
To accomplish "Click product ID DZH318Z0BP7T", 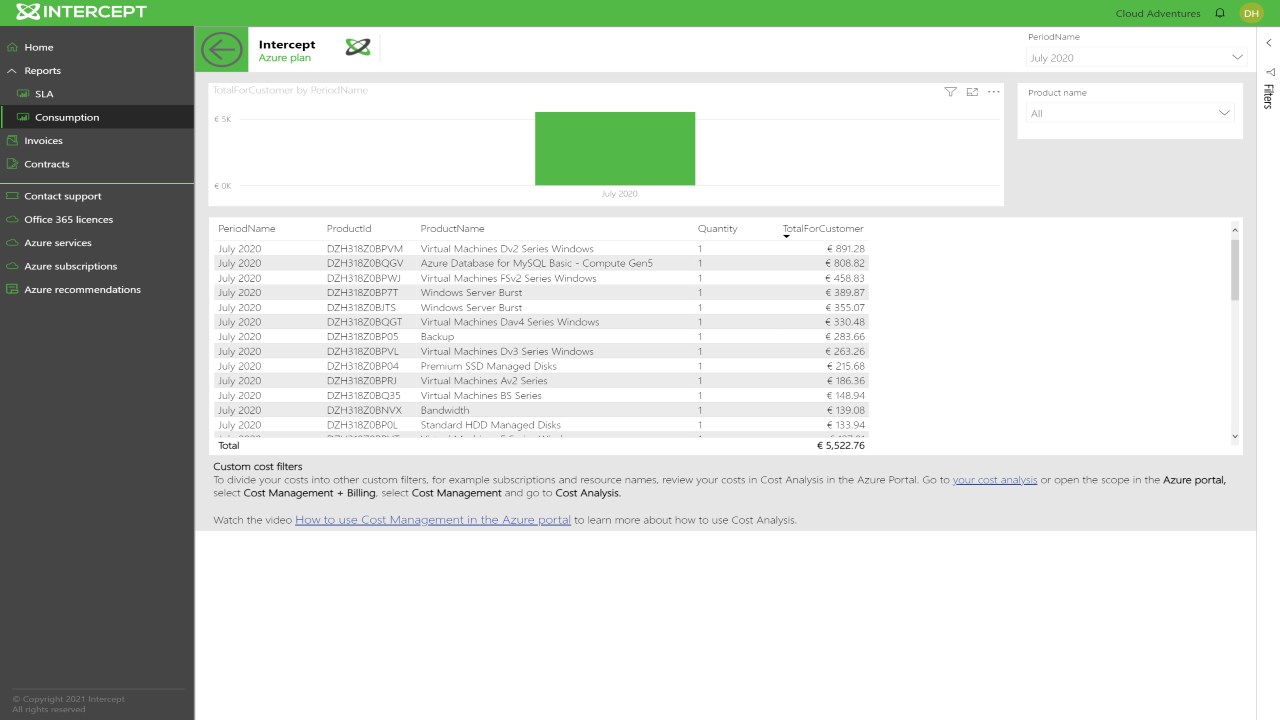I will click(x=362, y=293).
